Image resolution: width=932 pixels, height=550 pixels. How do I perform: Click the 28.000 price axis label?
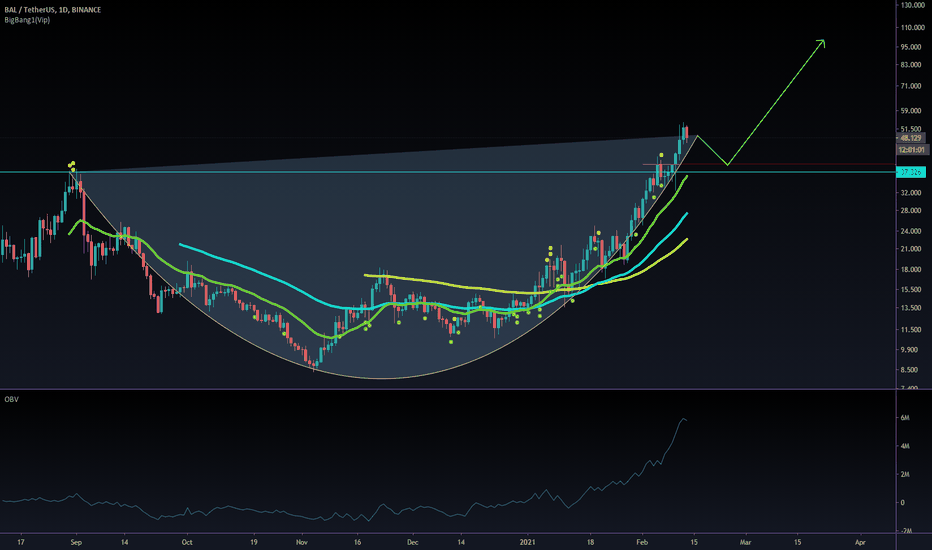tap(911, 210)
